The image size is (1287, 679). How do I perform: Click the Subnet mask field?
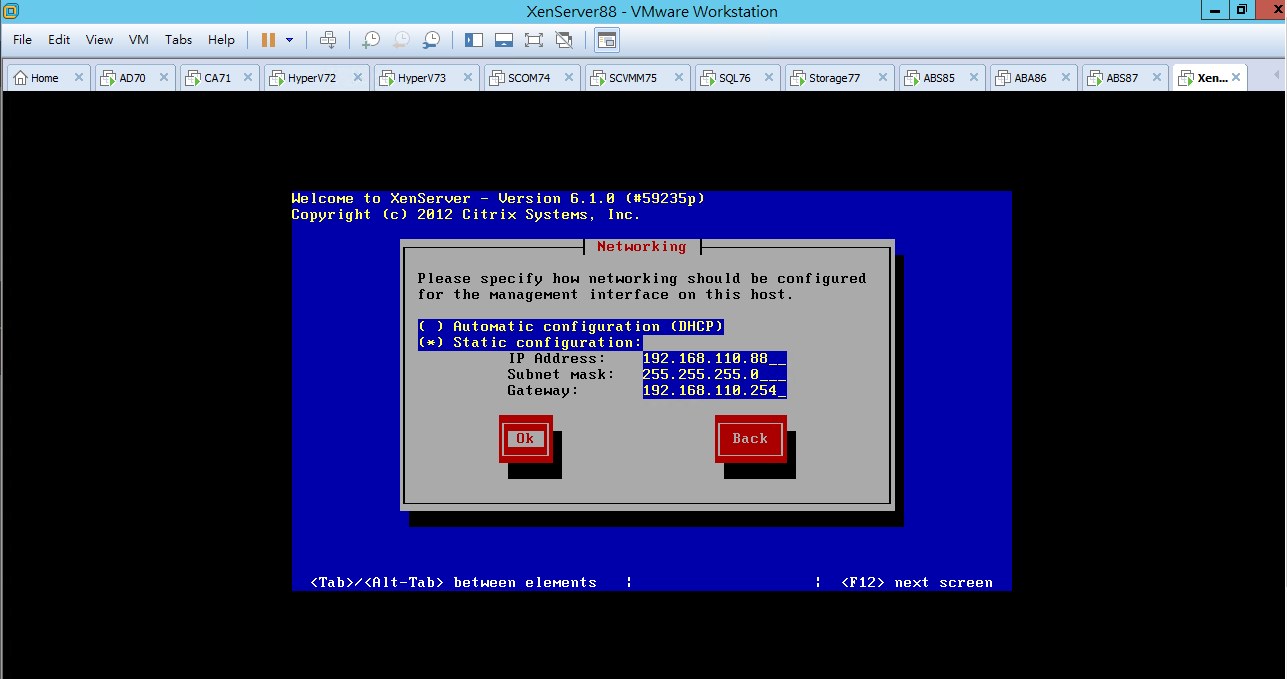pos(714,374)
